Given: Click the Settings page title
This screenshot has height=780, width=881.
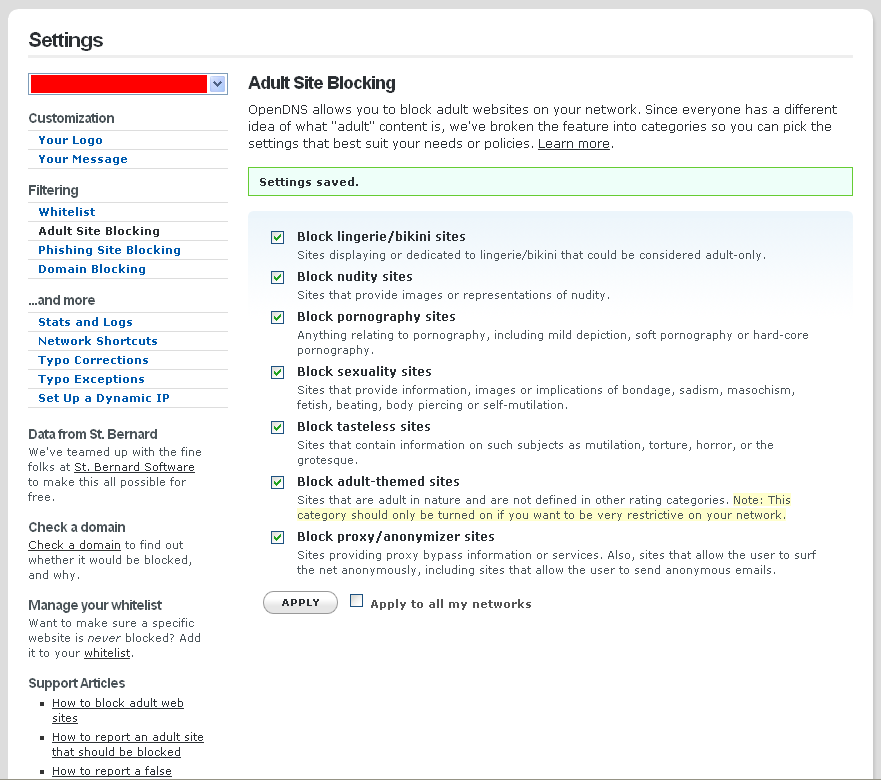Looking at the screenshot, I should pos(66,40).
